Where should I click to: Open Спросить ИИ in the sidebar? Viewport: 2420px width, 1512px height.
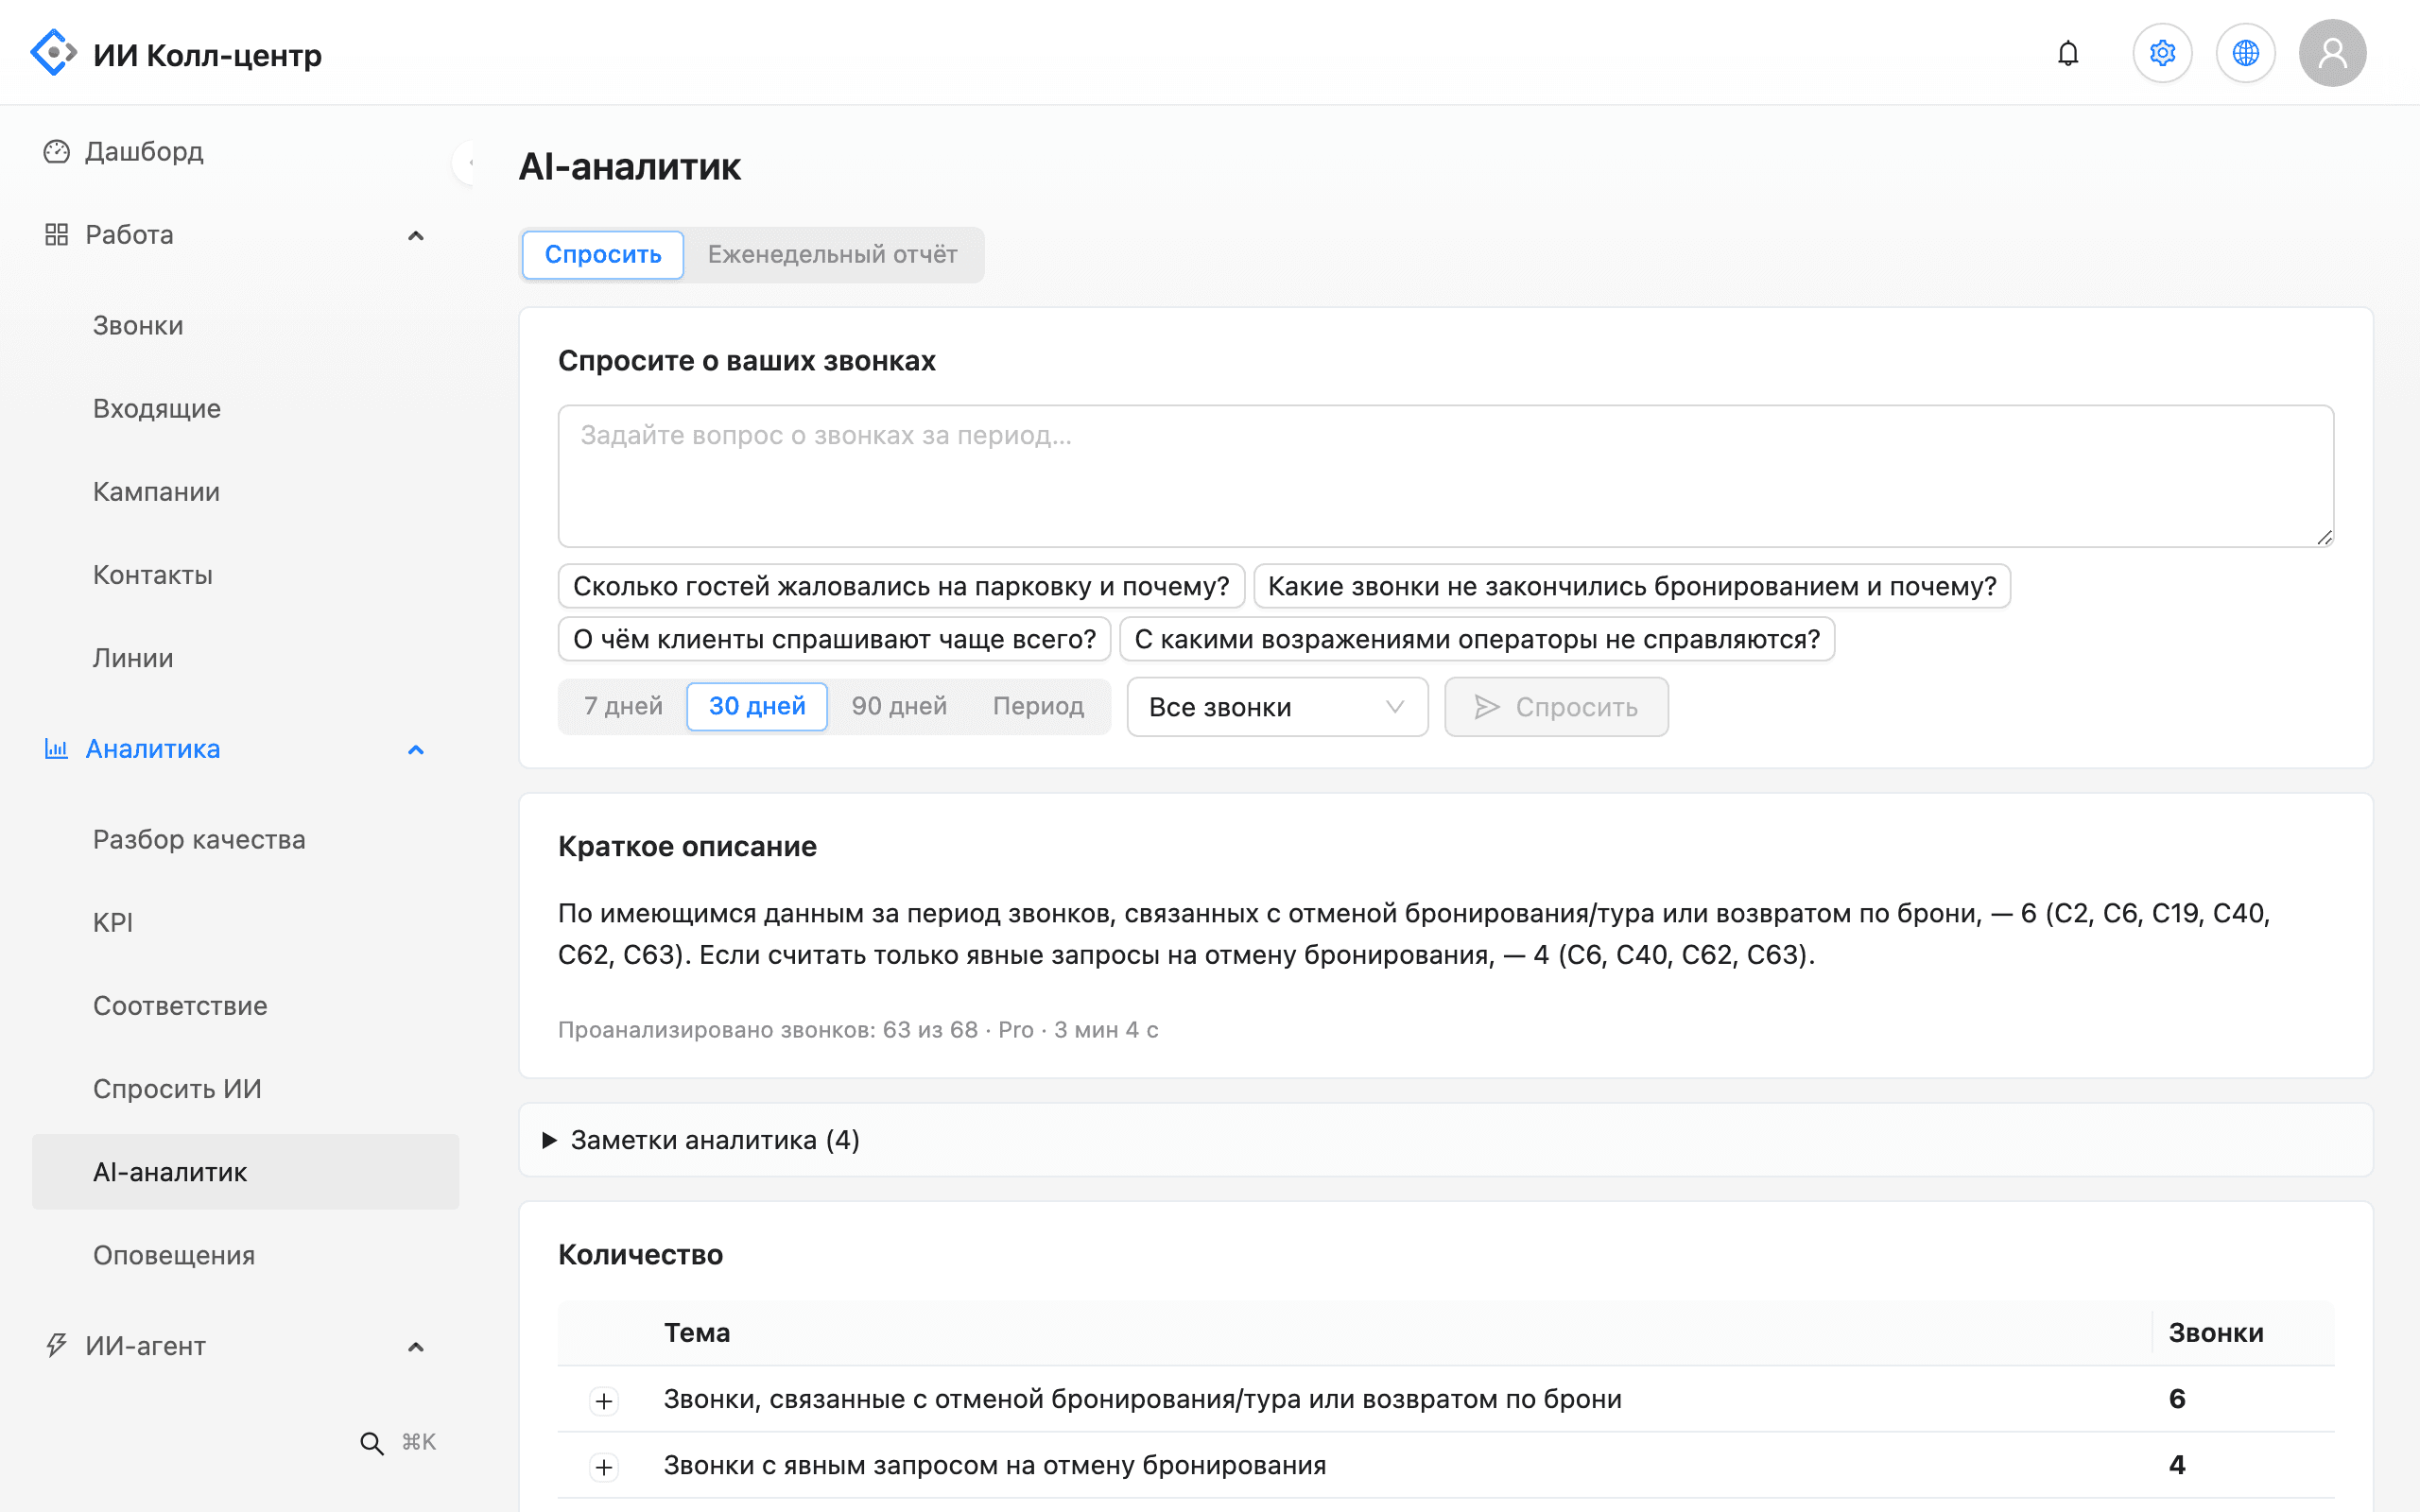click(245, 1088)
